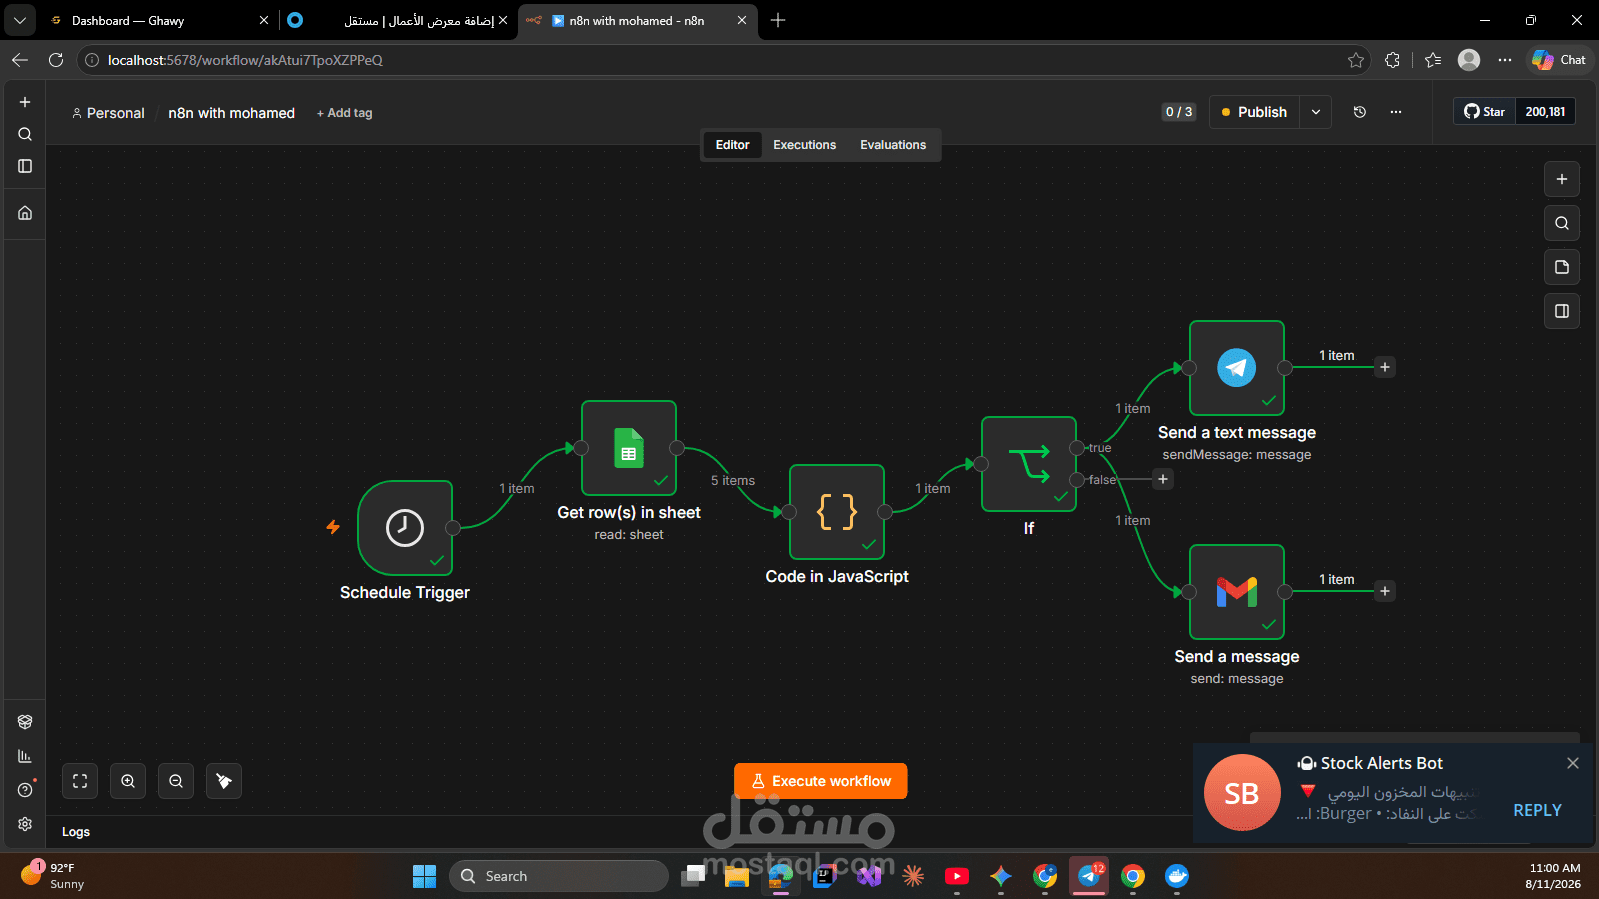Image resolution: width=1599 pixels, height=899 pixels.
Task: Open the Logs panel
Action: click(76, 832)
